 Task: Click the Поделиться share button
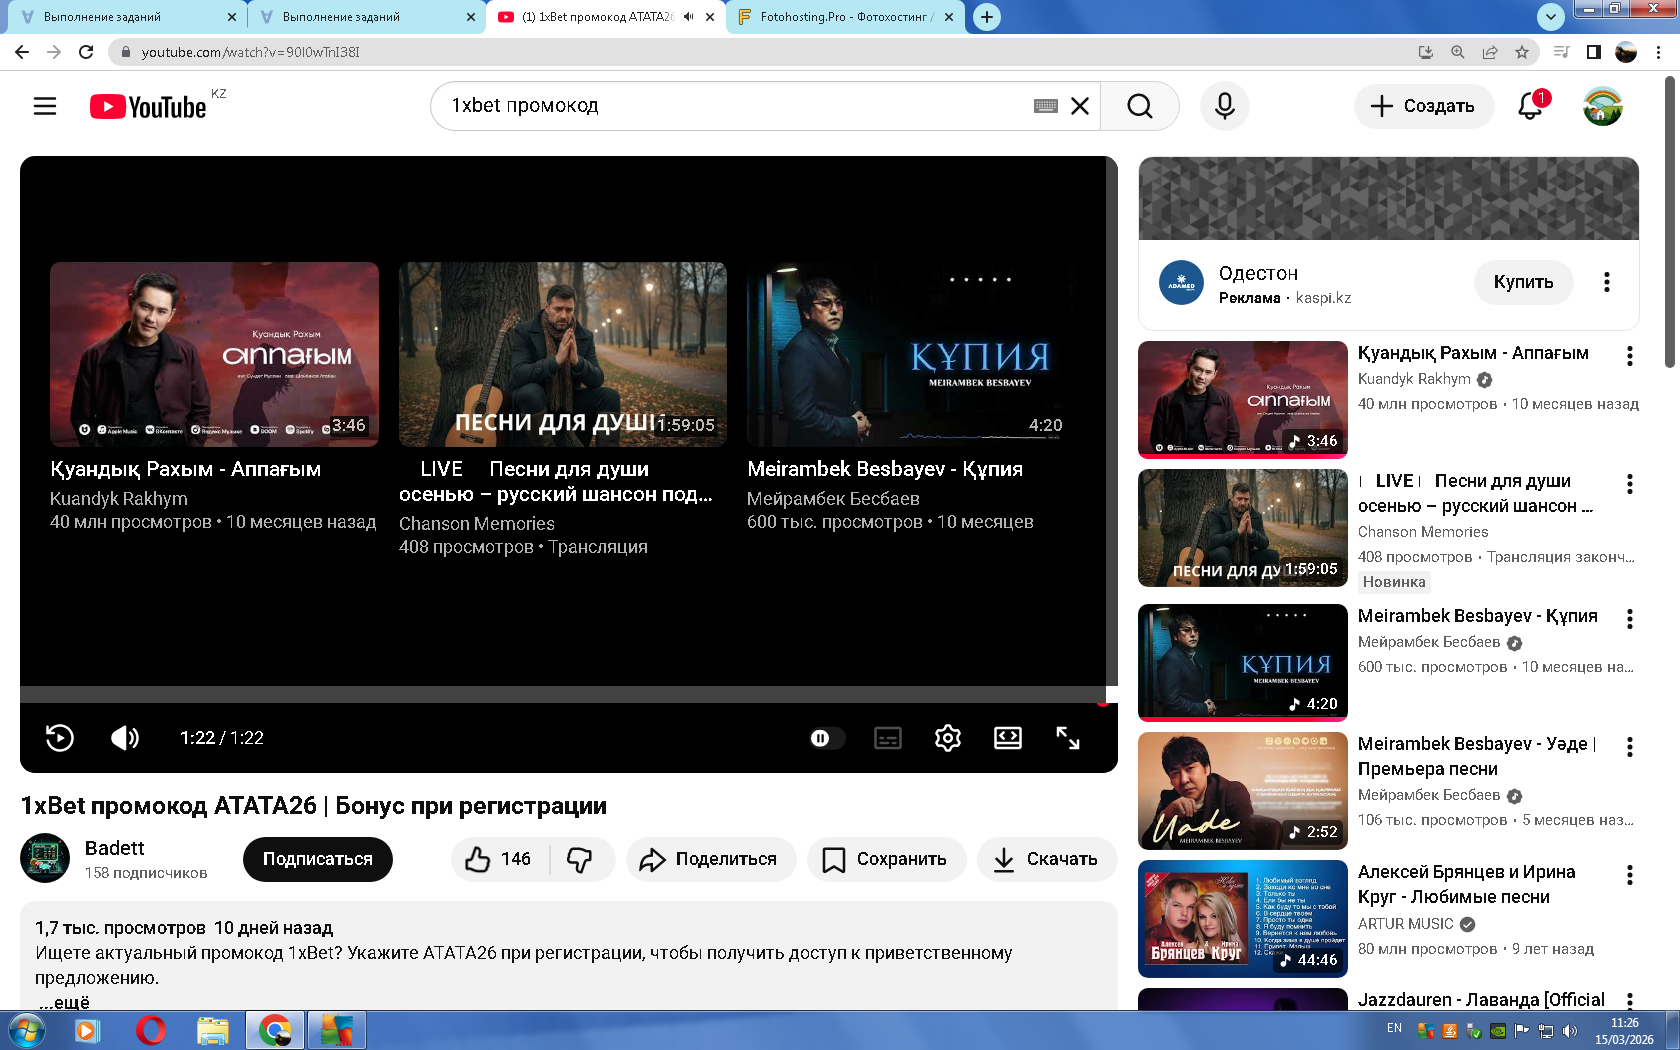pos(710,859)
